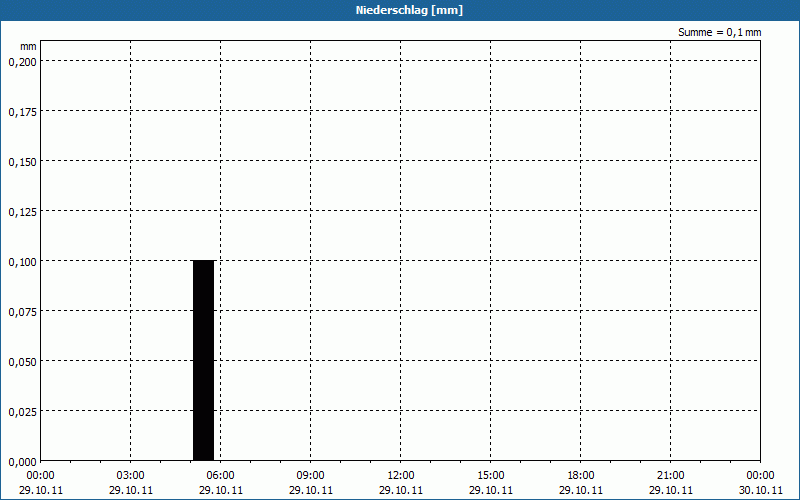Select the 0,175 y-axis label

(22, 111)
